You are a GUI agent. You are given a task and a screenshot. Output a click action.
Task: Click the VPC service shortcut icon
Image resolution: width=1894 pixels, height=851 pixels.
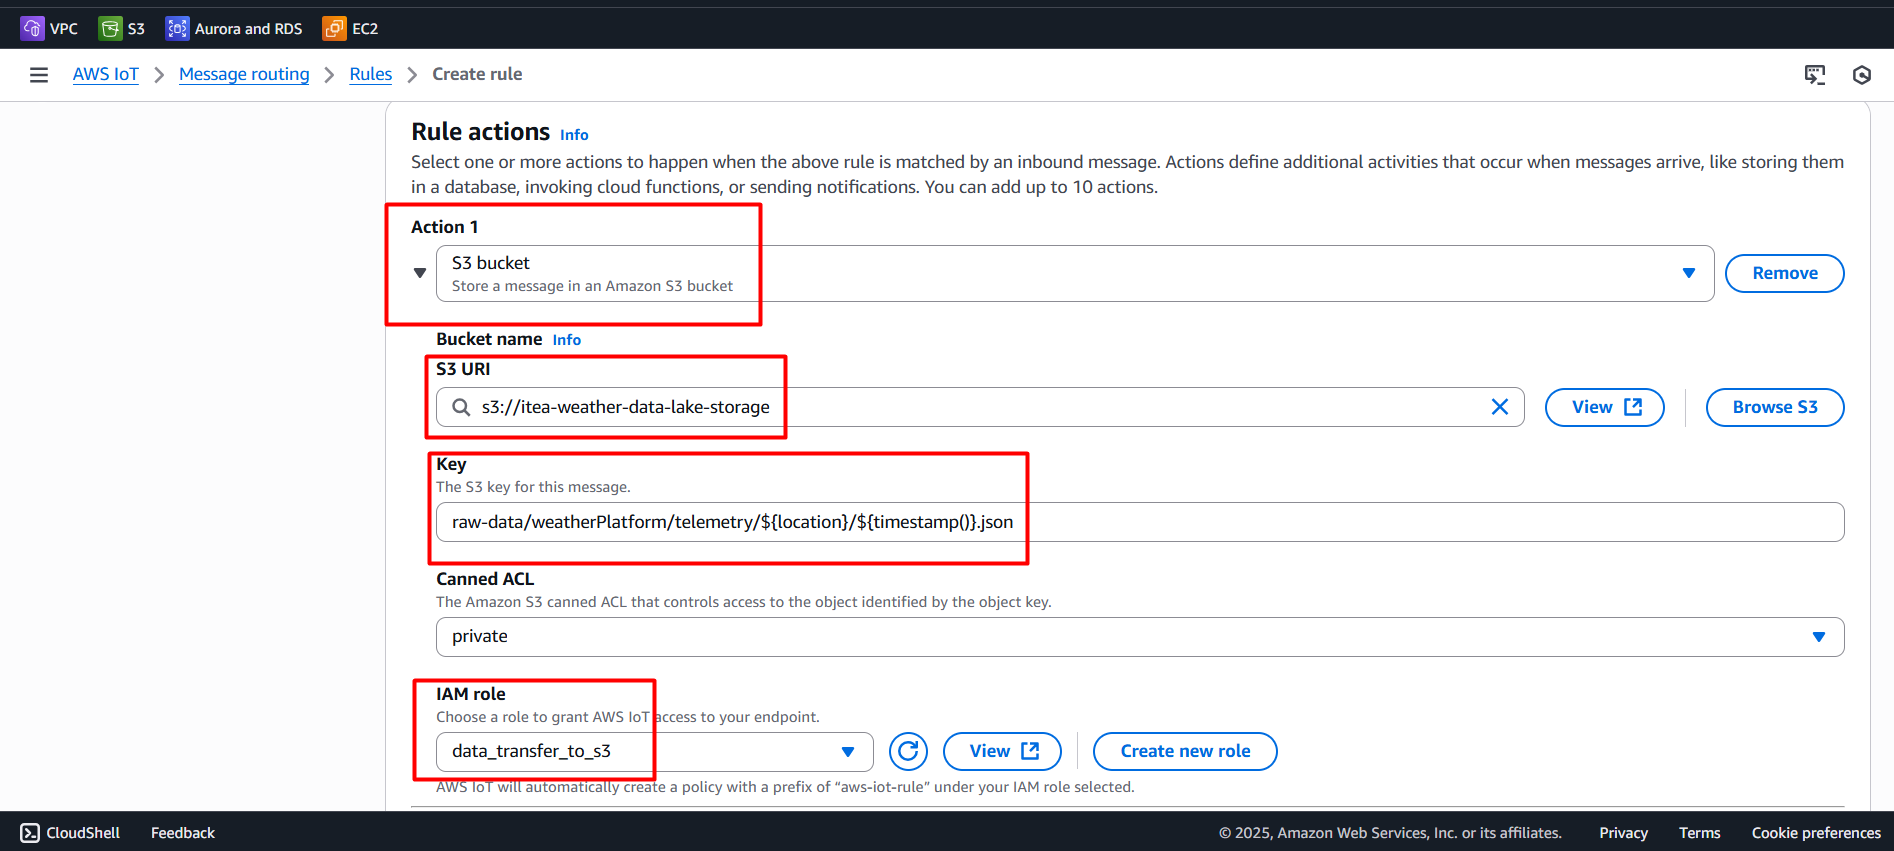coord(32,28)
